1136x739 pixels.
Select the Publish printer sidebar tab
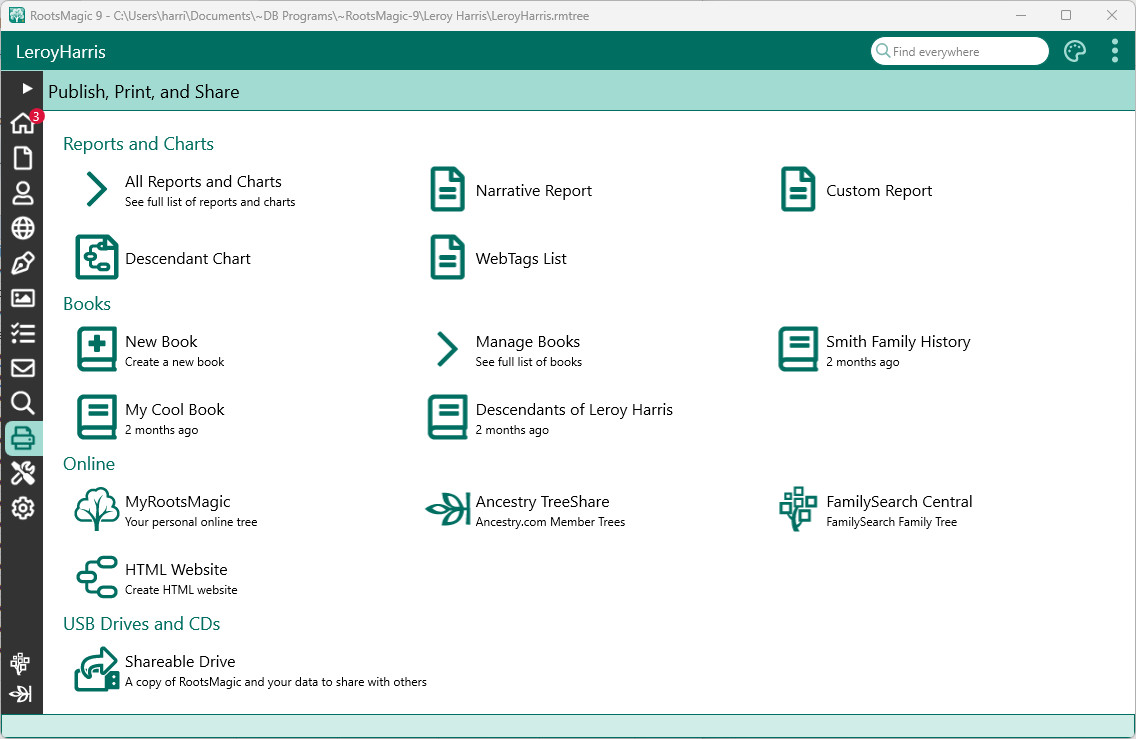[22, 438]
